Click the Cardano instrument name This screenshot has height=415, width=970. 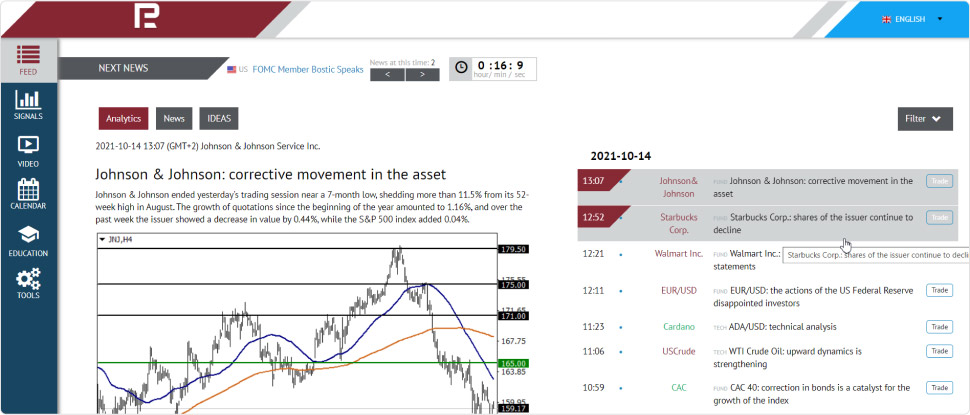[x=679, y=327]
